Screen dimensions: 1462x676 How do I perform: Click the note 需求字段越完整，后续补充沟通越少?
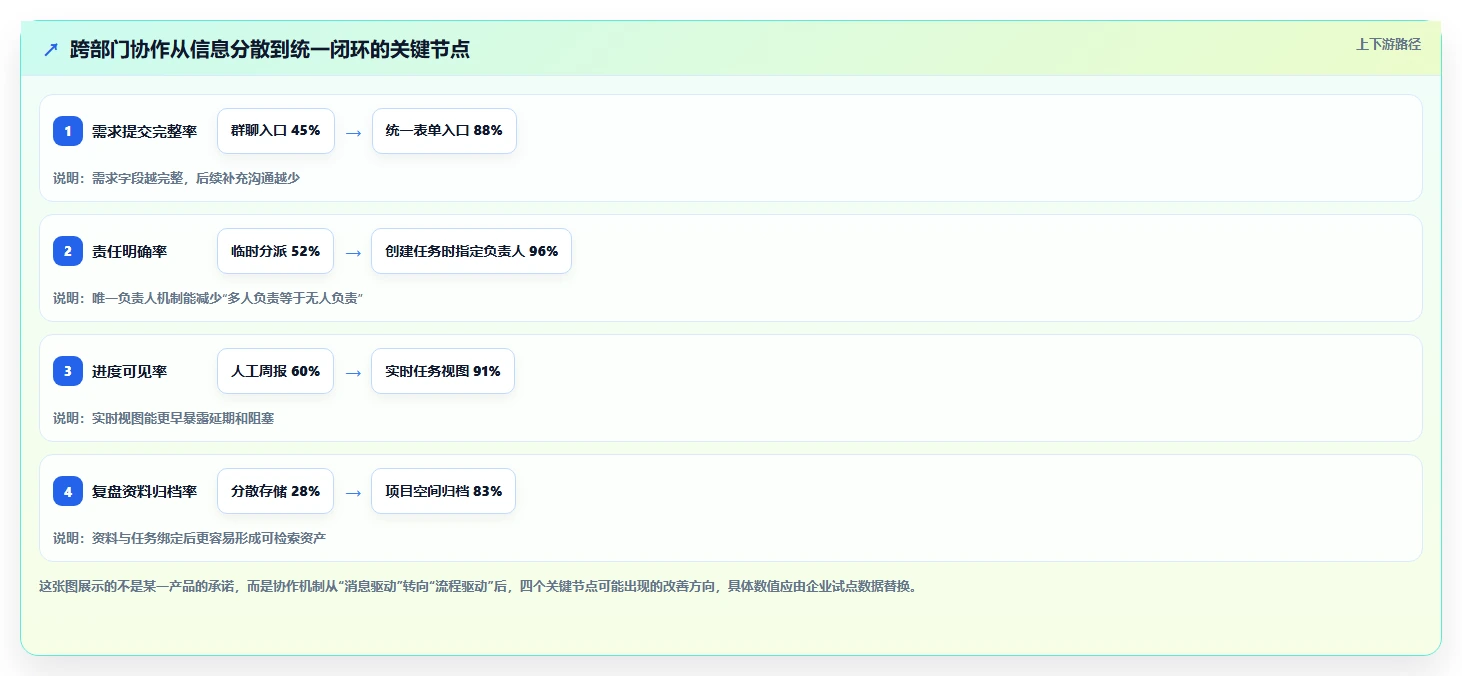176,178
